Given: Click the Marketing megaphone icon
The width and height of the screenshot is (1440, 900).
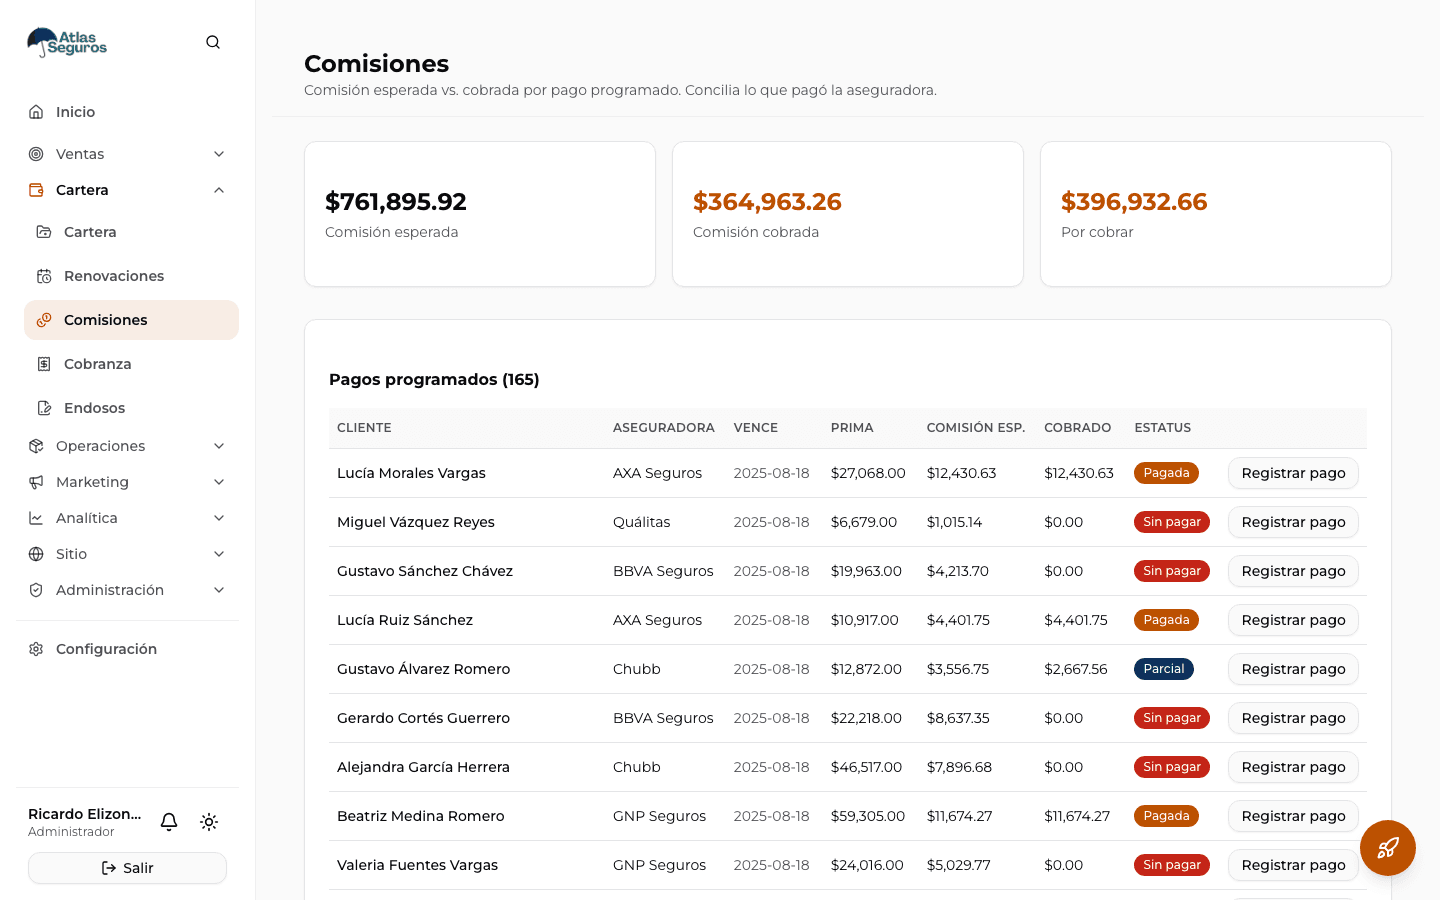Looking at the screenshot, I should 36,482.
